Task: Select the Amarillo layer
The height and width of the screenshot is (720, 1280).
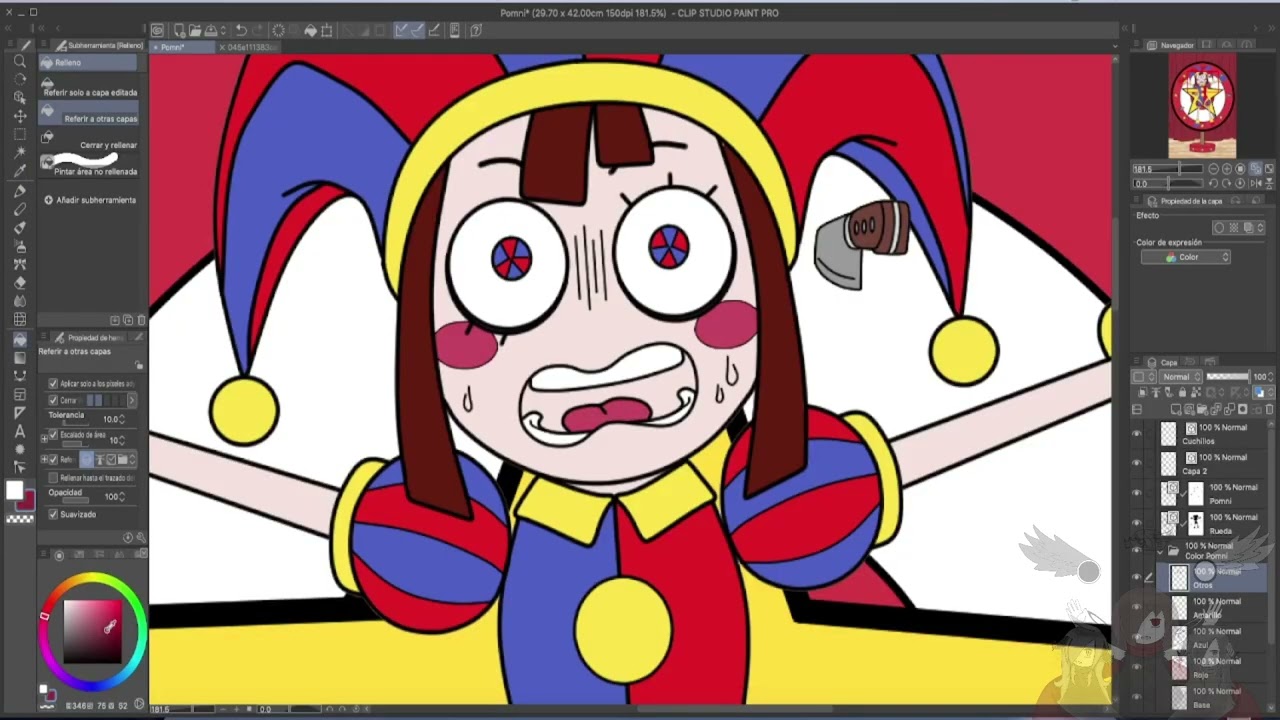Action: coord(1213,607)
